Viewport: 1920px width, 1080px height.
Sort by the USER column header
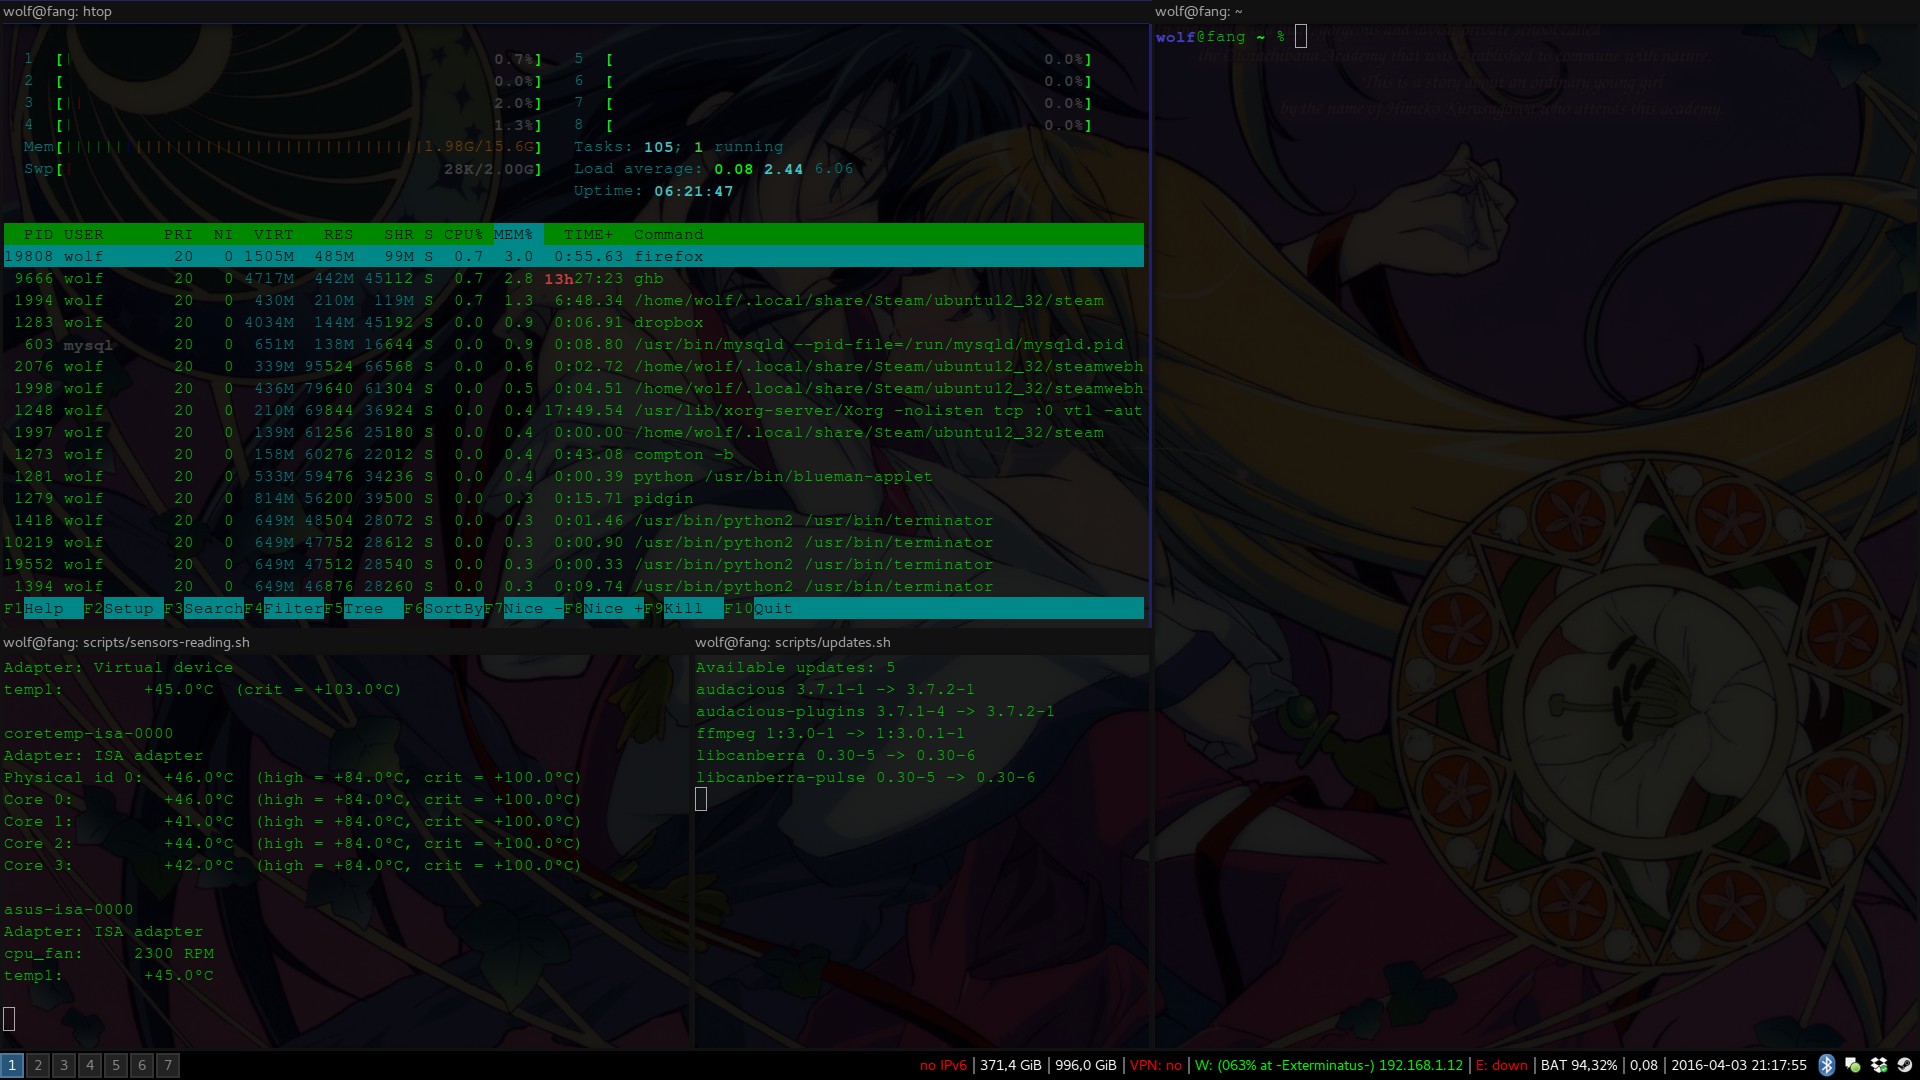pos(83,234)
